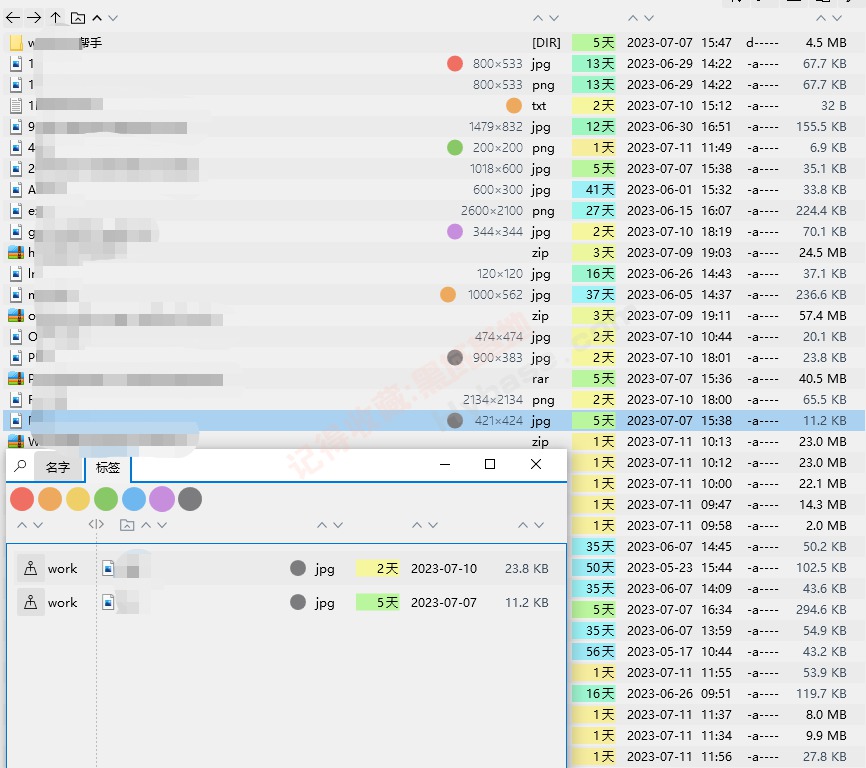Select the purple tag color swatch

click(162, 499)
